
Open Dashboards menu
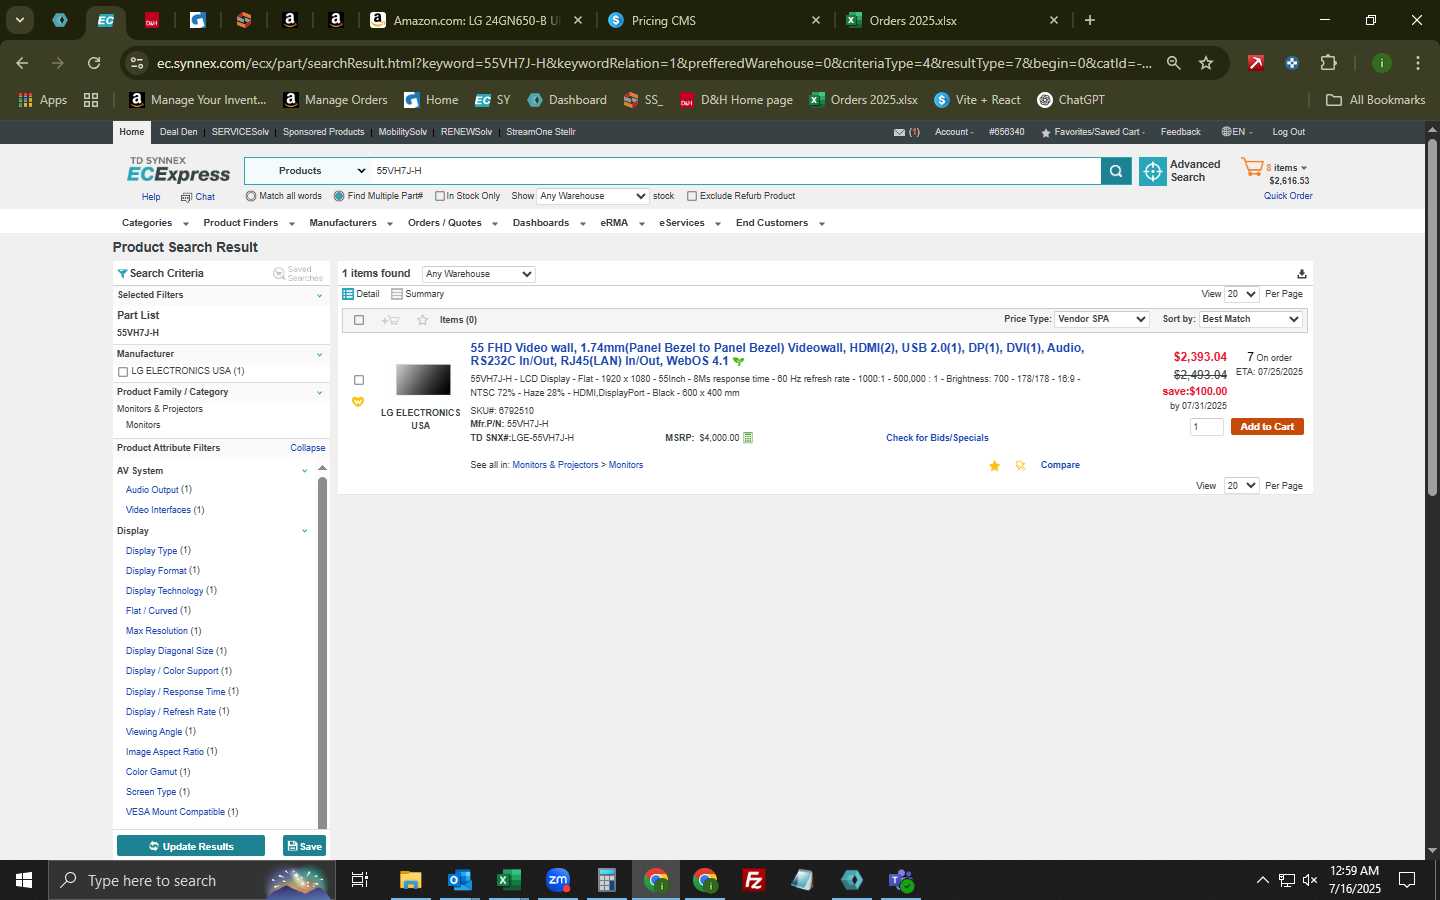[x=549, y=223]
